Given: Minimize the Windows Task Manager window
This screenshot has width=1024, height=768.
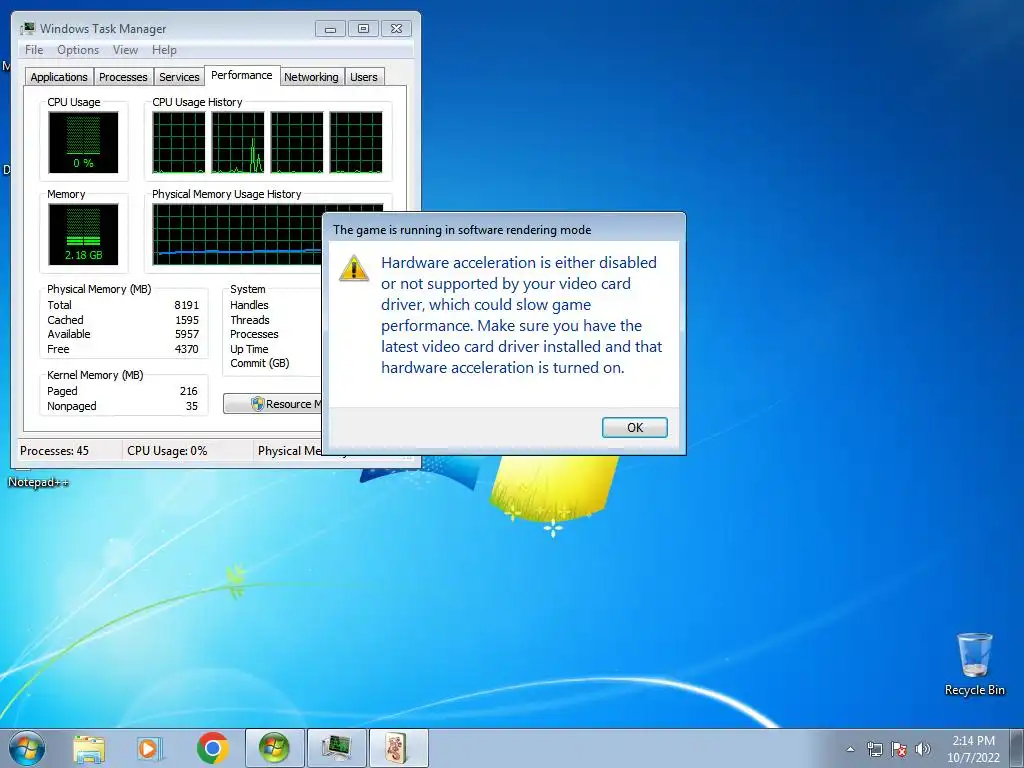Looking at the screenshot, I should (x=330, y=29).
